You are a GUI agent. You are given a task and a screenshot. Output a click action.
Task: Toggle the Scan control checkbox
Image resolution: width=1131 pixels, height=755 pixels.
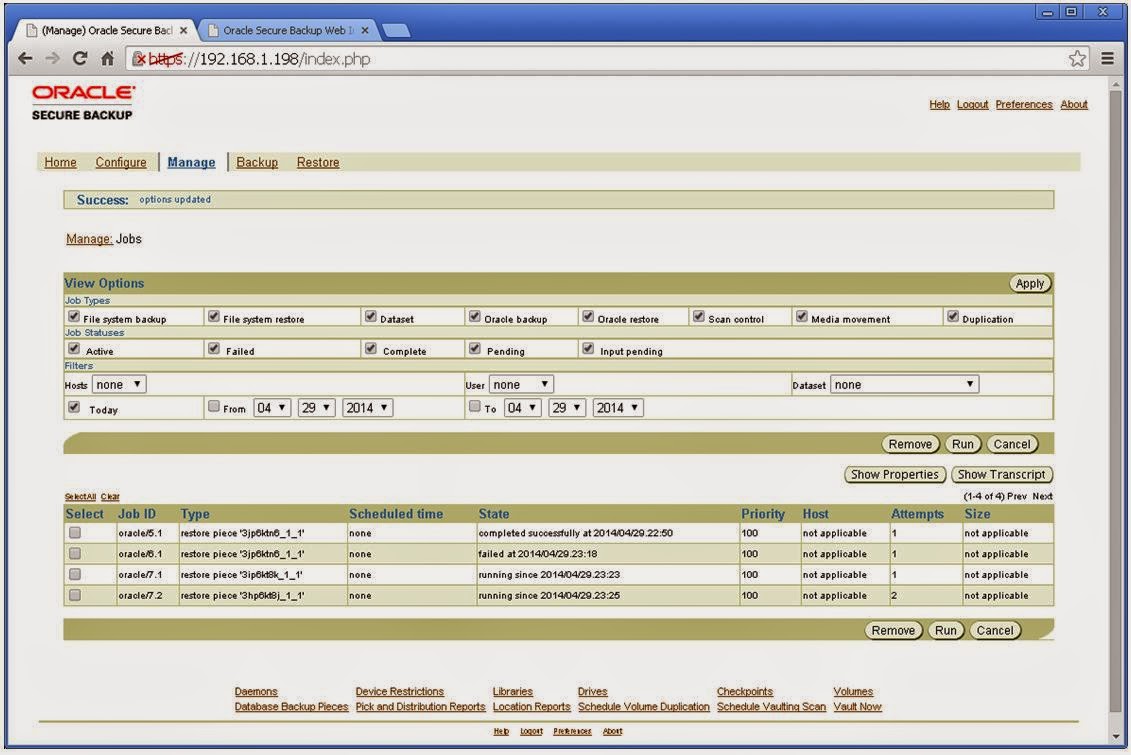pos(698,317)
